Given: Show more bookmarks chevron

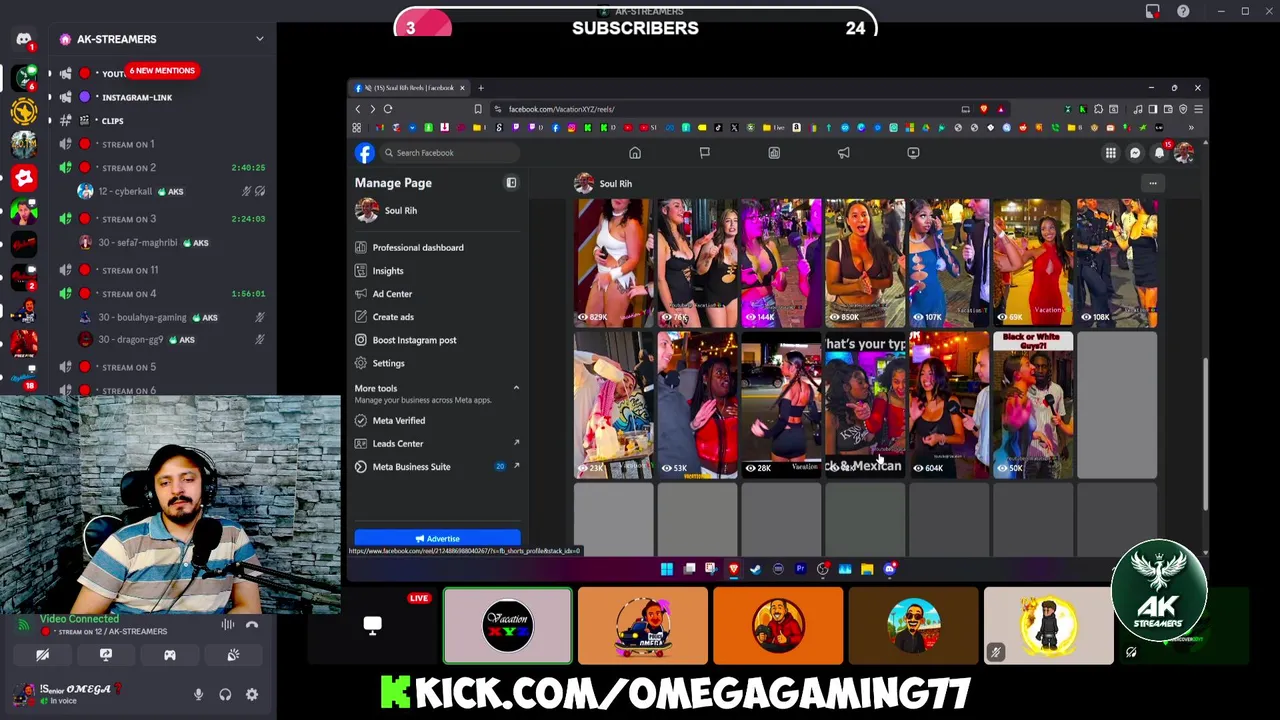Looking at the screenshot, I should pyautogui.click(x=1190, y=128).
